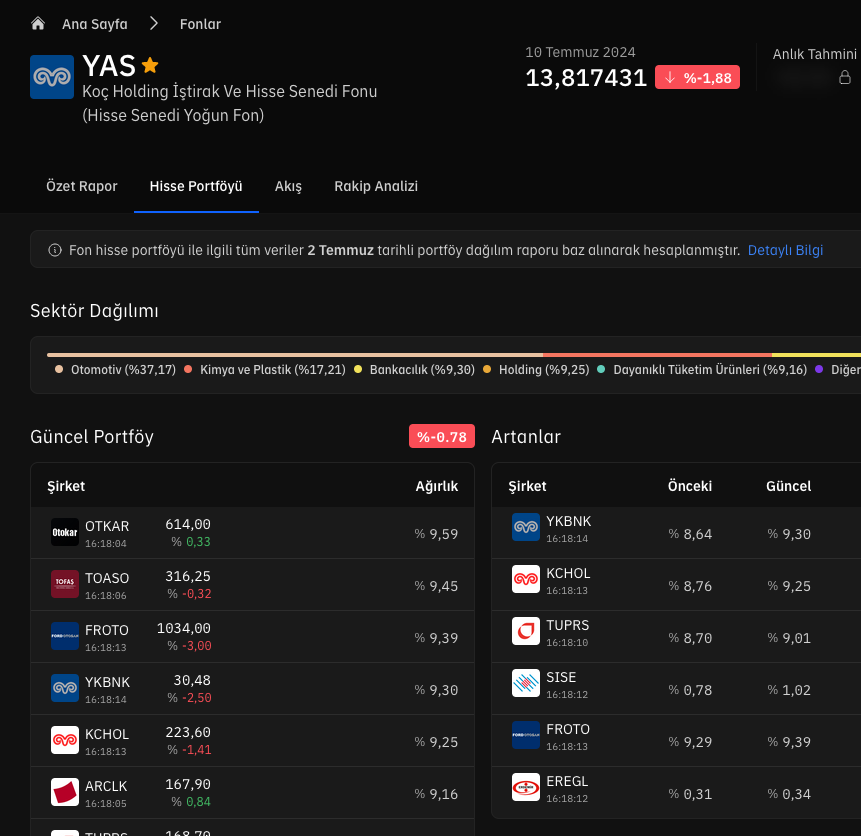861x836 pixels.
Task: Switch to the Özet Rapor tab
Action: pos(82,186)
